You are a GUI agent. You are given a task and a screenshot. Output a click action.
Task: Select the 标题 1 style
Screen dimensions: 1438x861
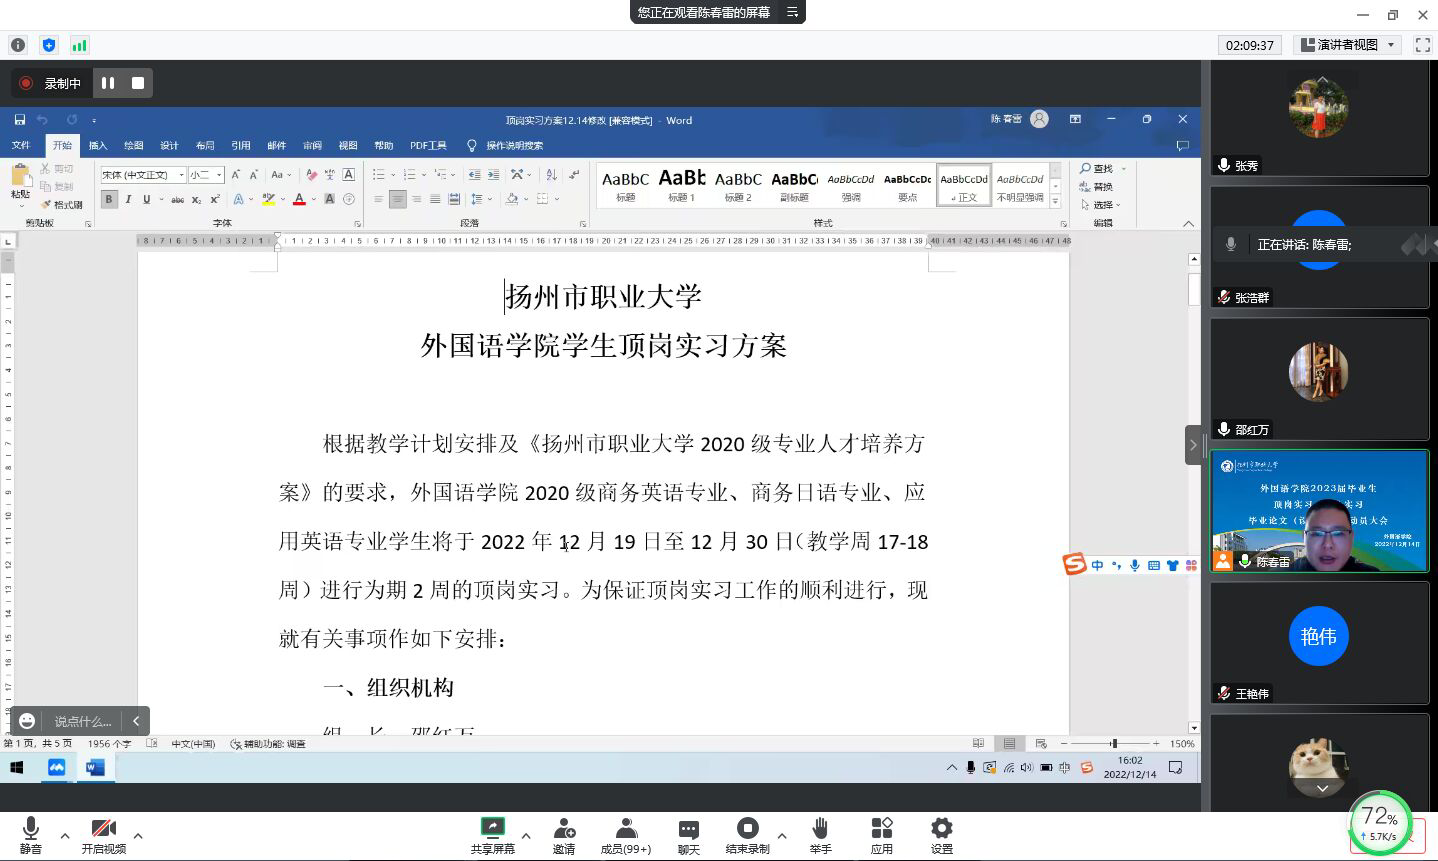coord(682,185)
